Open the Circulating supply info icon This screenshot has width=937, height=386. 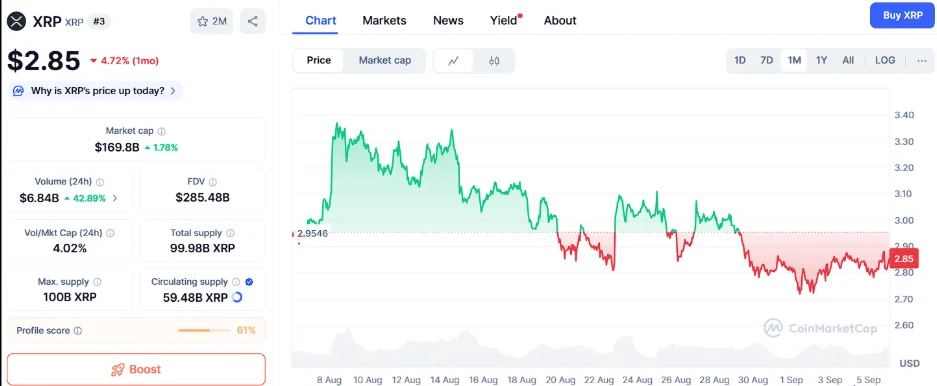pyautogui.click(x=236, y=282)
